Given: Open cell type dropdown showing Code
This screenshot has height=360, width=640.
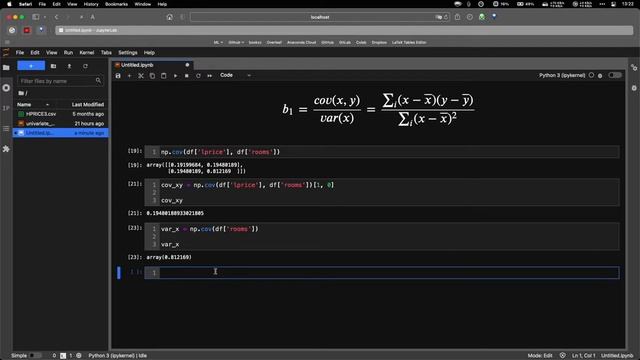Looking at the screenshot, I should [236, 75].
